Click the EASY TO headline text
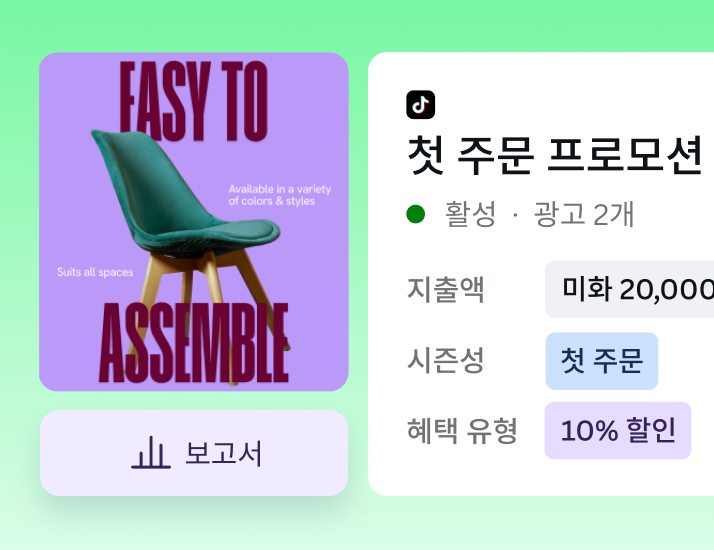The width and height of the screenshot is (714, 550). click(194, 100)
